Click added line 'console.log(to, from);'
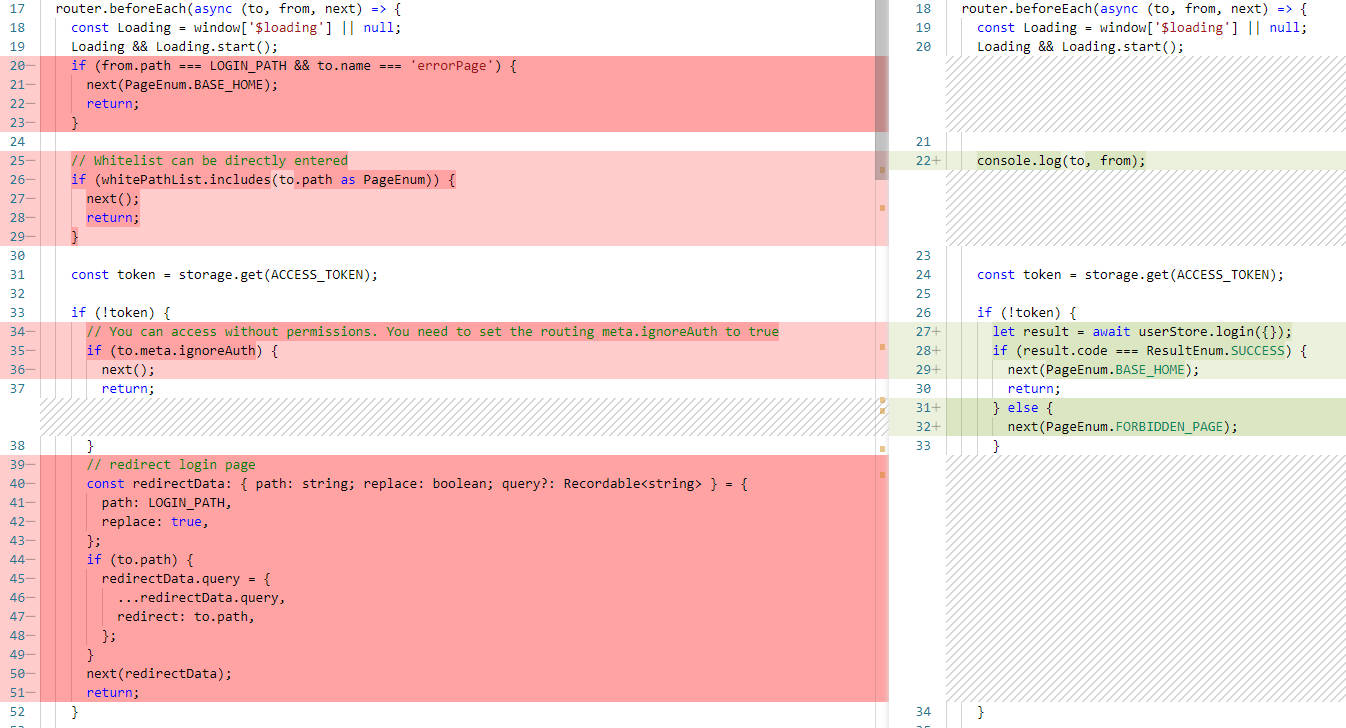Viewport: 1346px width, 728px height. (1061, 160)
